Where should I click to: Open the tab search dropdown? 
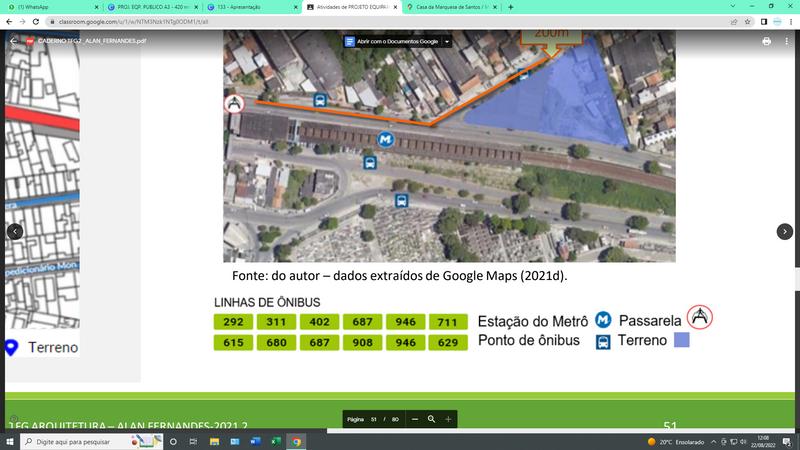(733, 6)
